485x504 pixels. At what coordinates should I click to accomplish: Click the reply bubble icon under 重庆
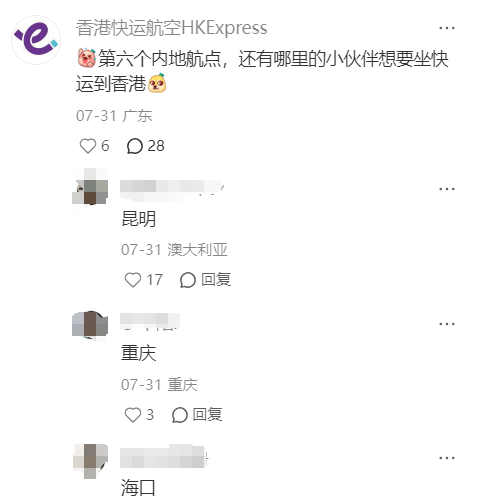[180, 415]
